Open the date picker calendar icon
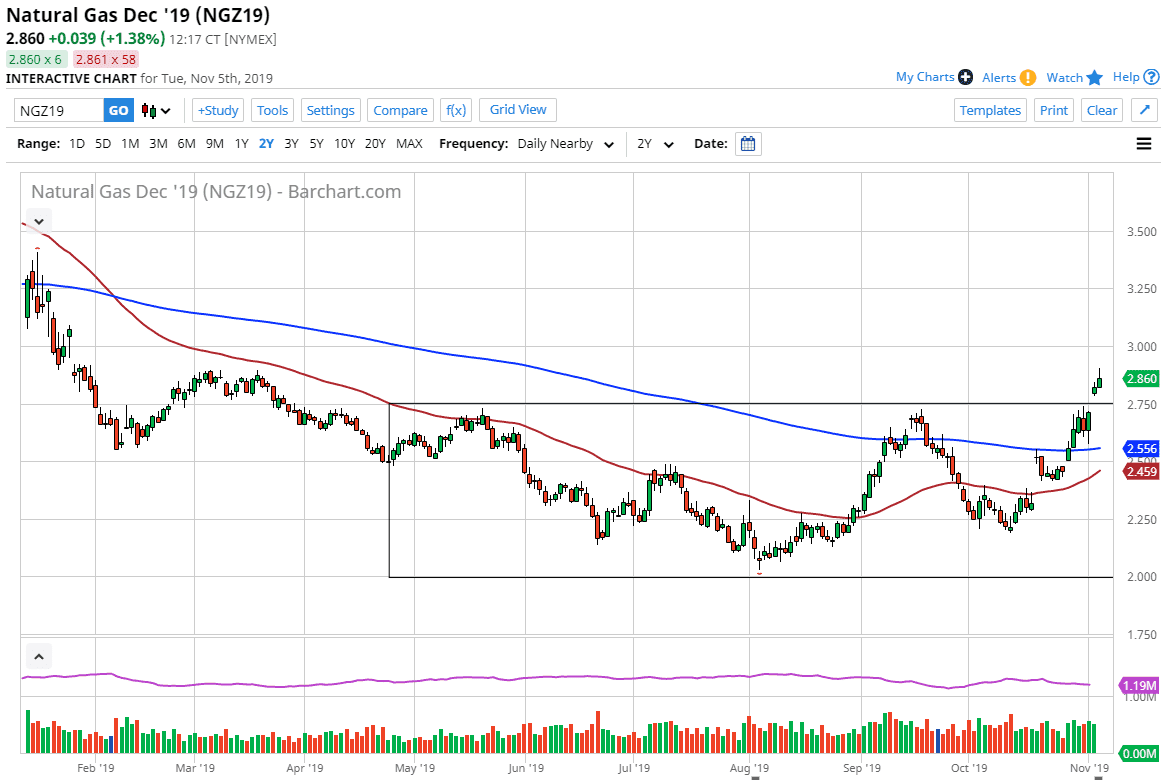The height and width of the screenshot is (780, 1169). tap(748, 144)
